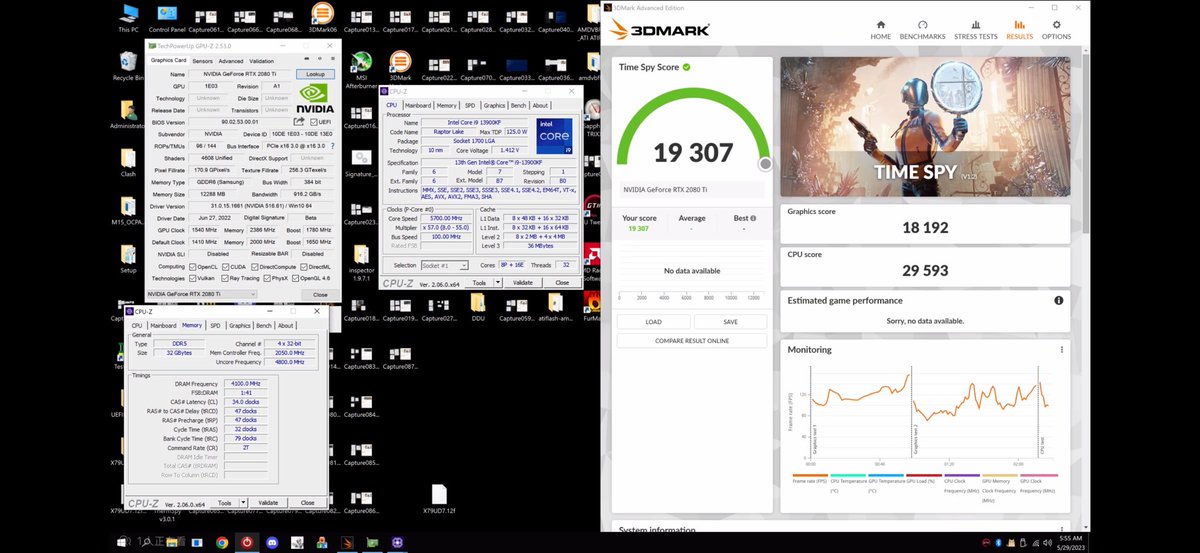Expand Tools arrow in CPU-Z CPU window
1200x553 pixels.
[x=498, y=283]
